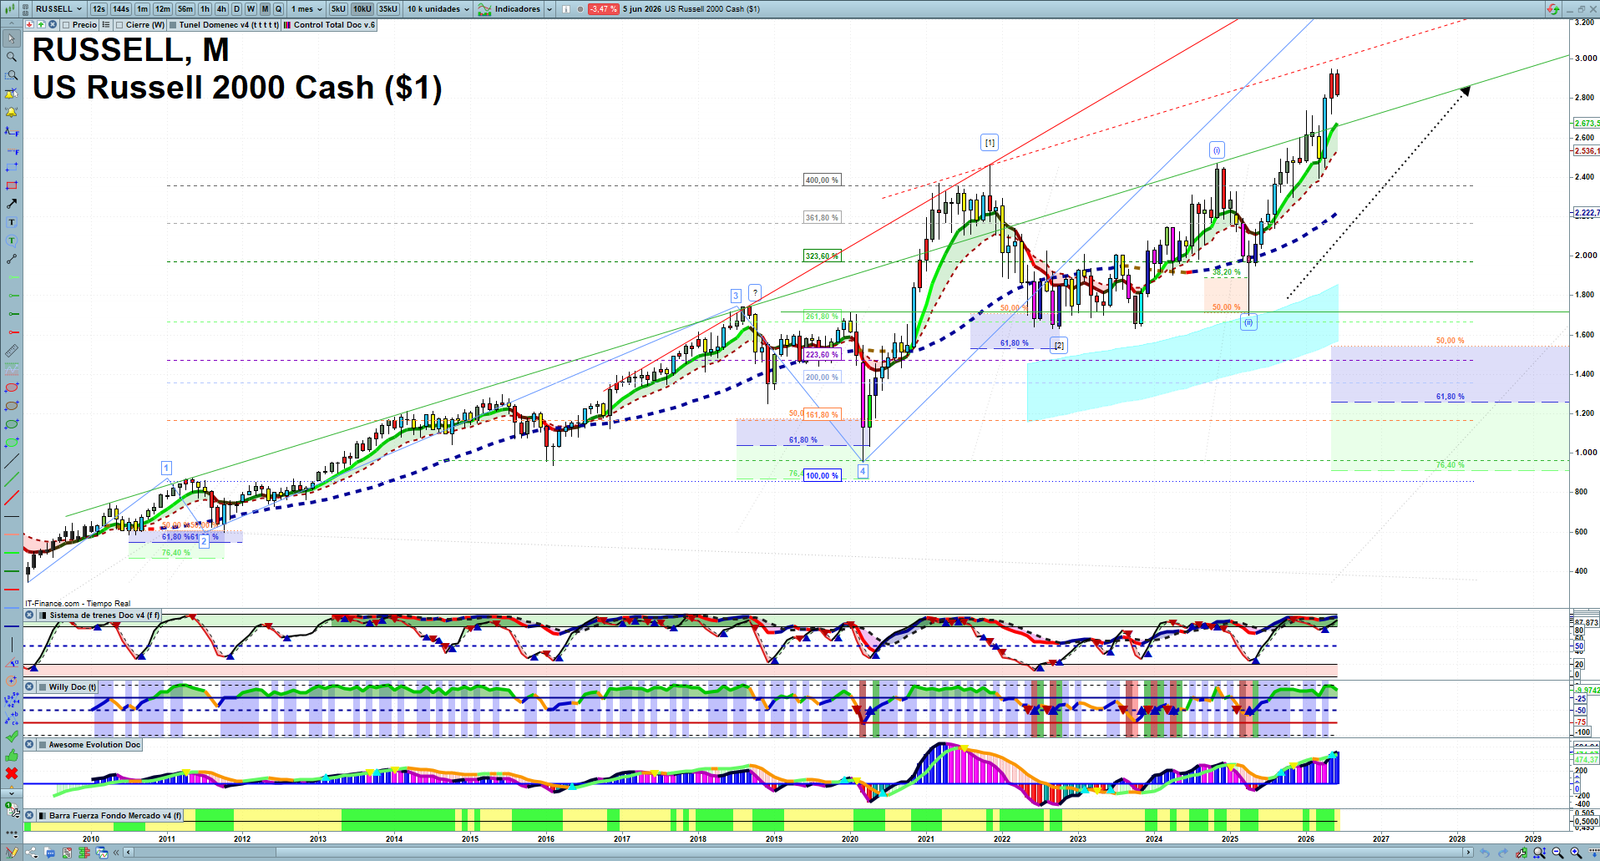Click the Willy Doc (t) label
This screenshot has height=861, width=1600.
73,687
